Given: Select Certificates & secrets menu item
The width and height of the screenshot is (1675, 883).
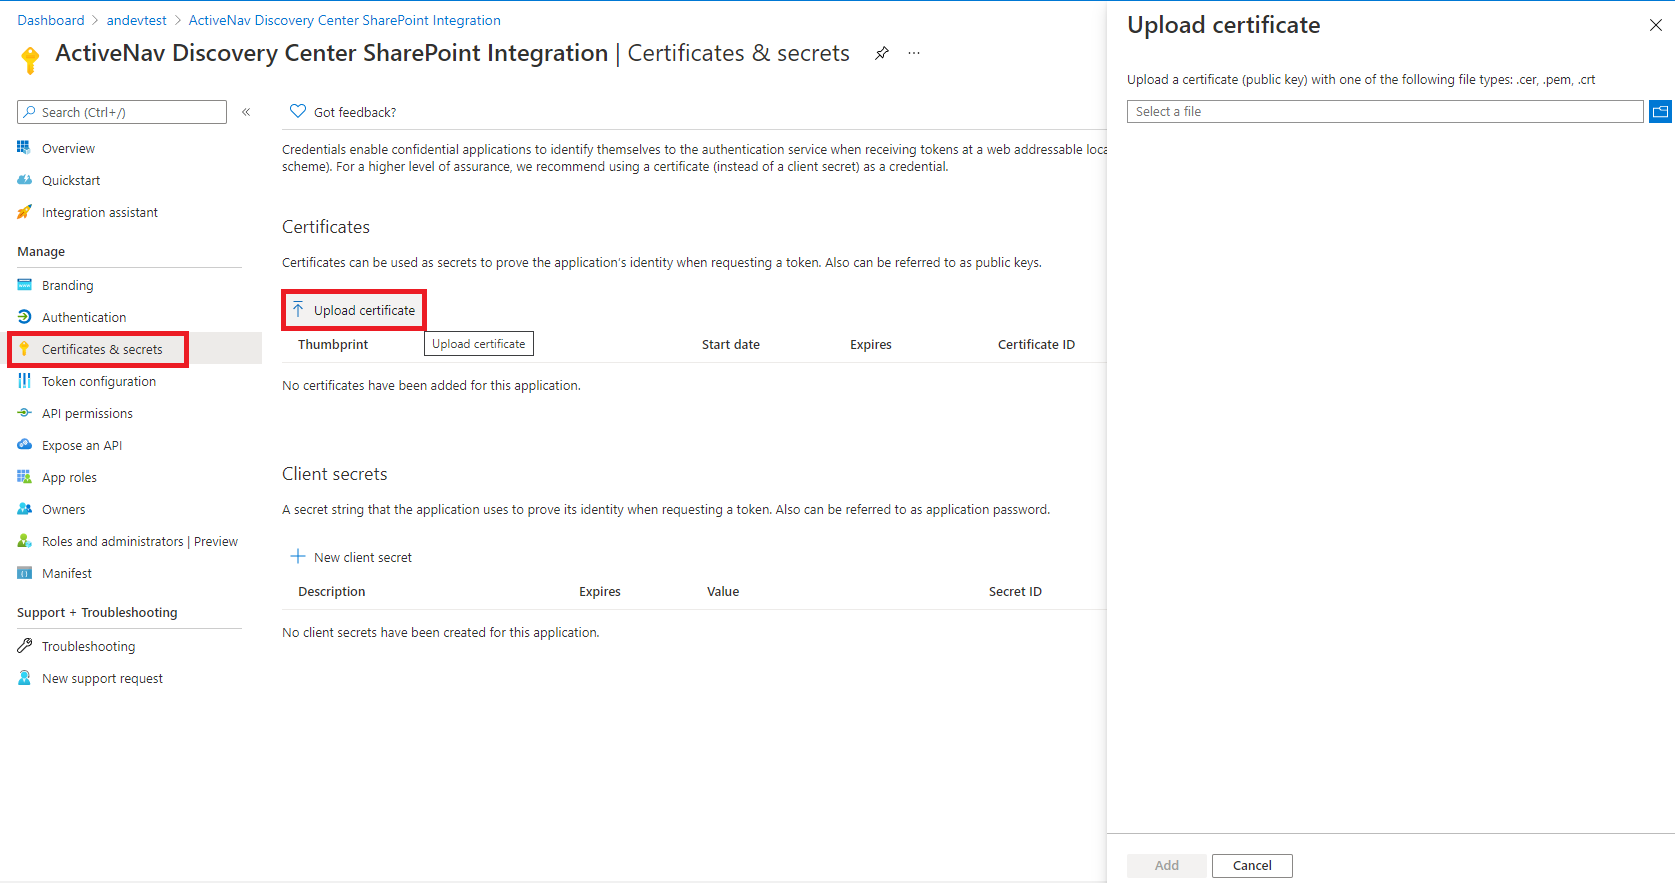Looking at the screenshot, I should pos(102,349).
